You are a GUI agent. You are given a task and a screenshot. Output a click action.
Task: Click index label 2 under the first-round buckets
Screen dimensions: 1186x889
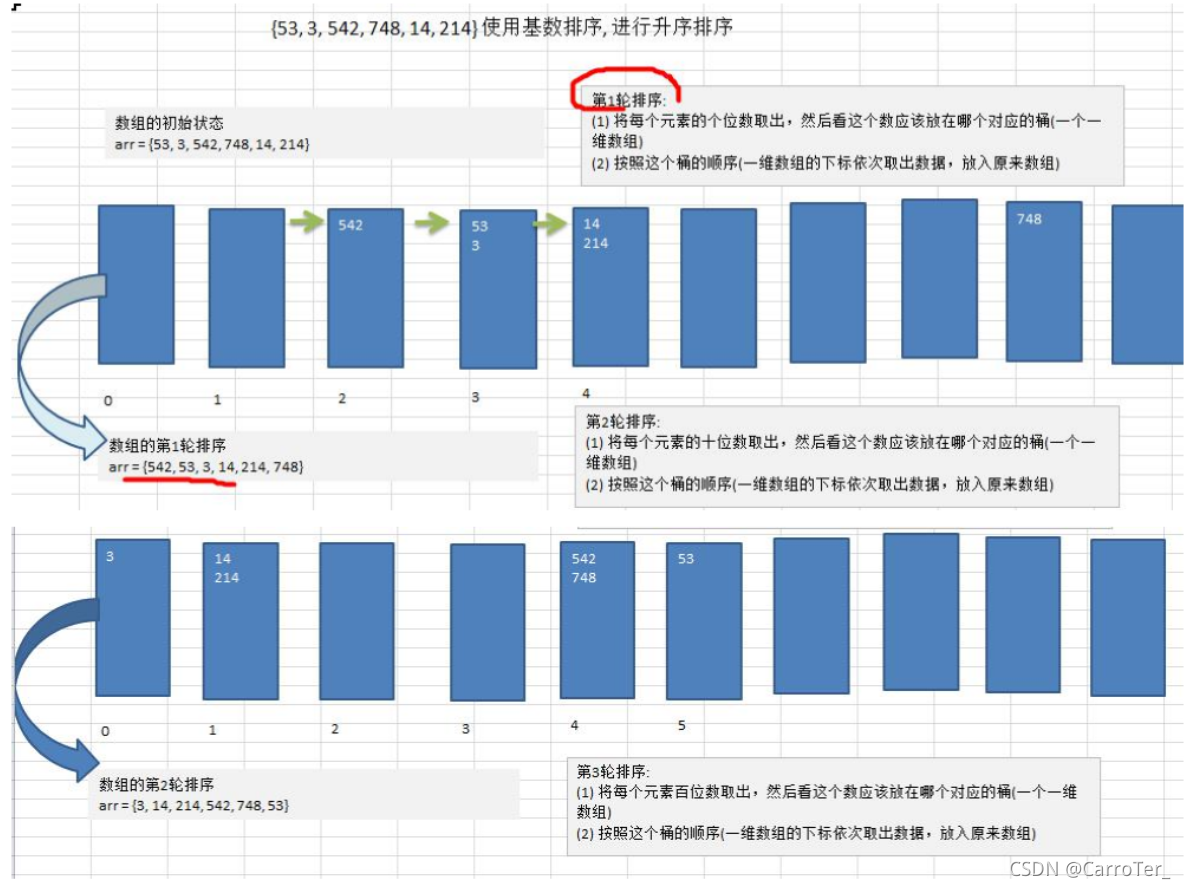coord(342,397)
